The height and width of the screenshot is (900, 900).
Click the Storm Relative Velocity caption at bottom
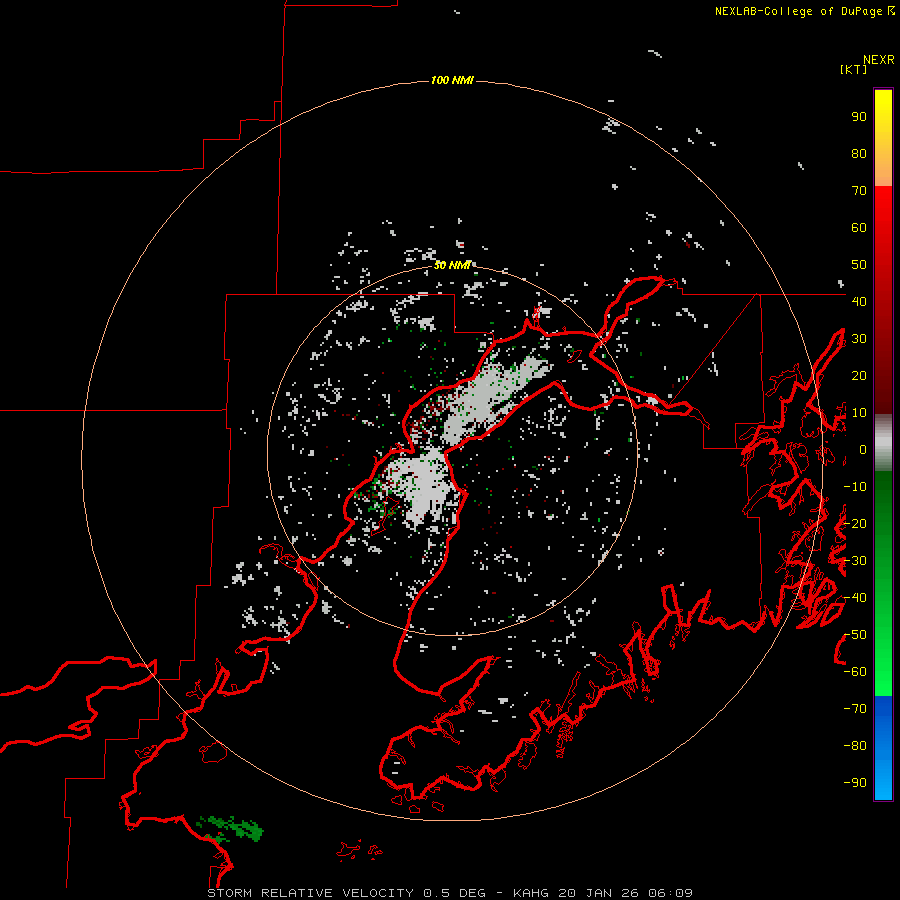[449, 893]
